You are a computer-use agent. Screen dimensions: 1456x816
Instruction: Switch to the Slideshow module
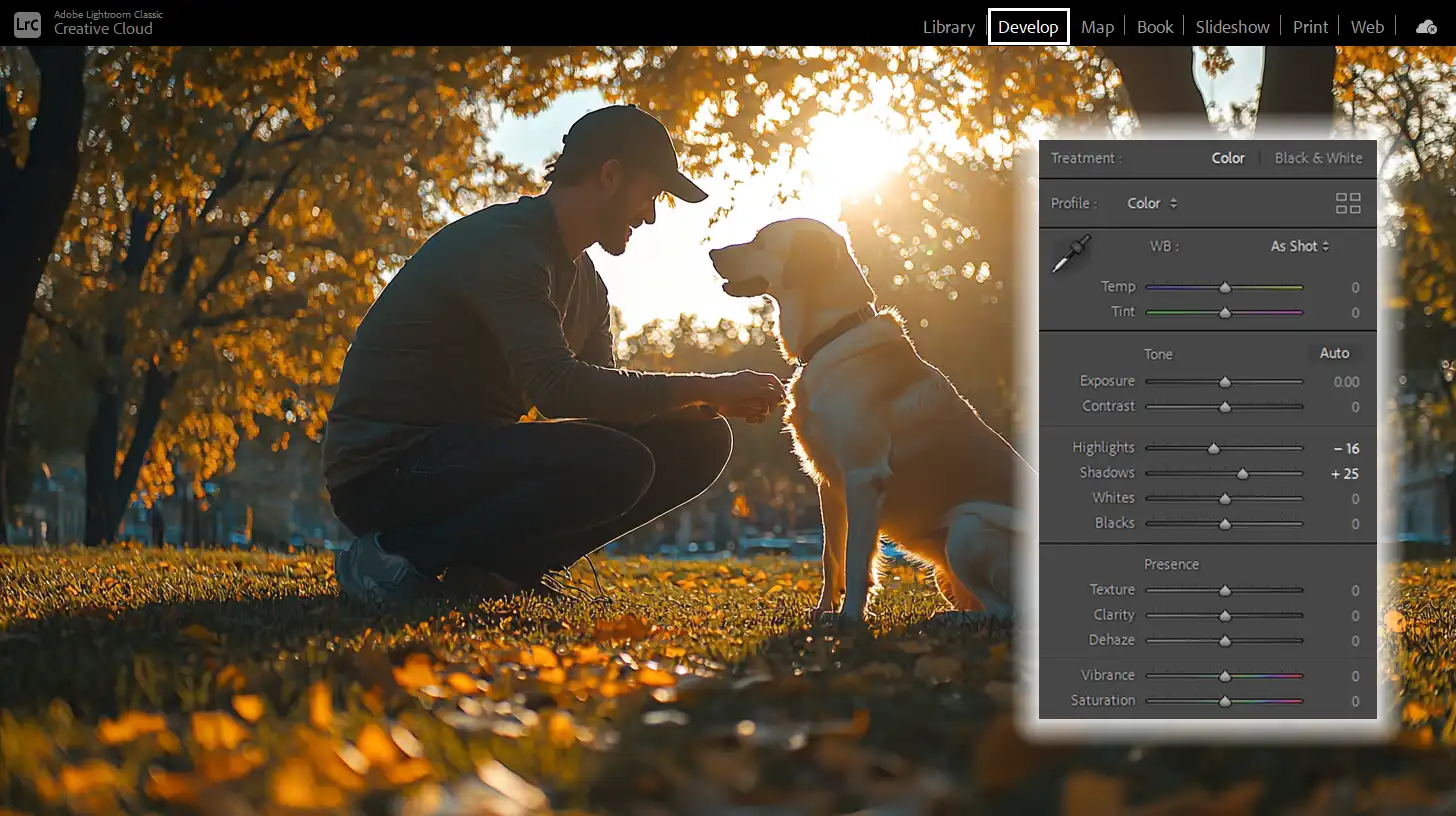click(x=1232, y=27)
